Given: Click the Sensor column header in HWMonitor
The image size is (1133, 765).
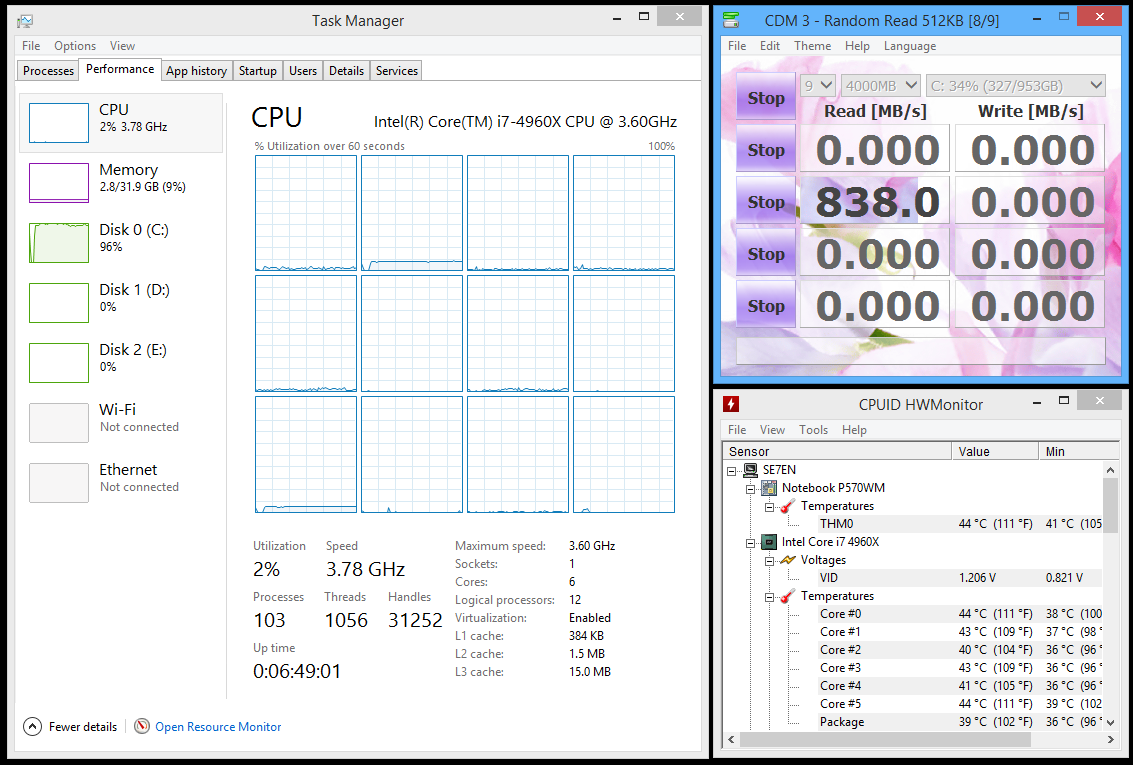Looking at the screenshot, I should 837,451.
